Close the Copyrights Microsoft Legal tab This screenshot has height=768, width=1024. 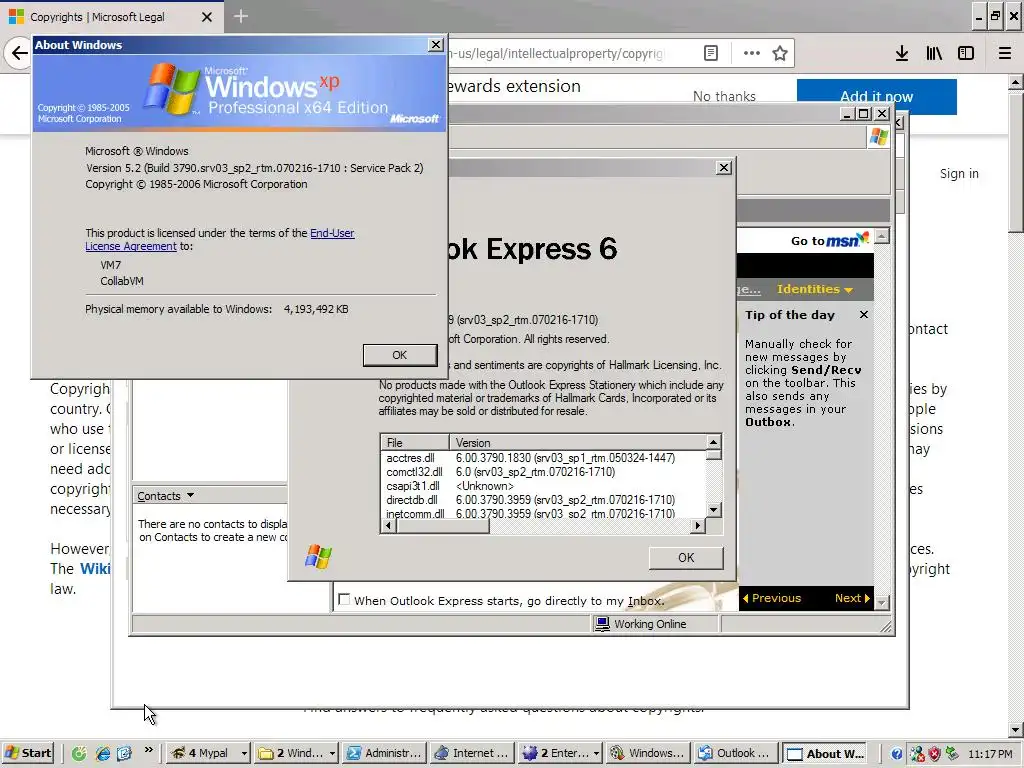207,17
